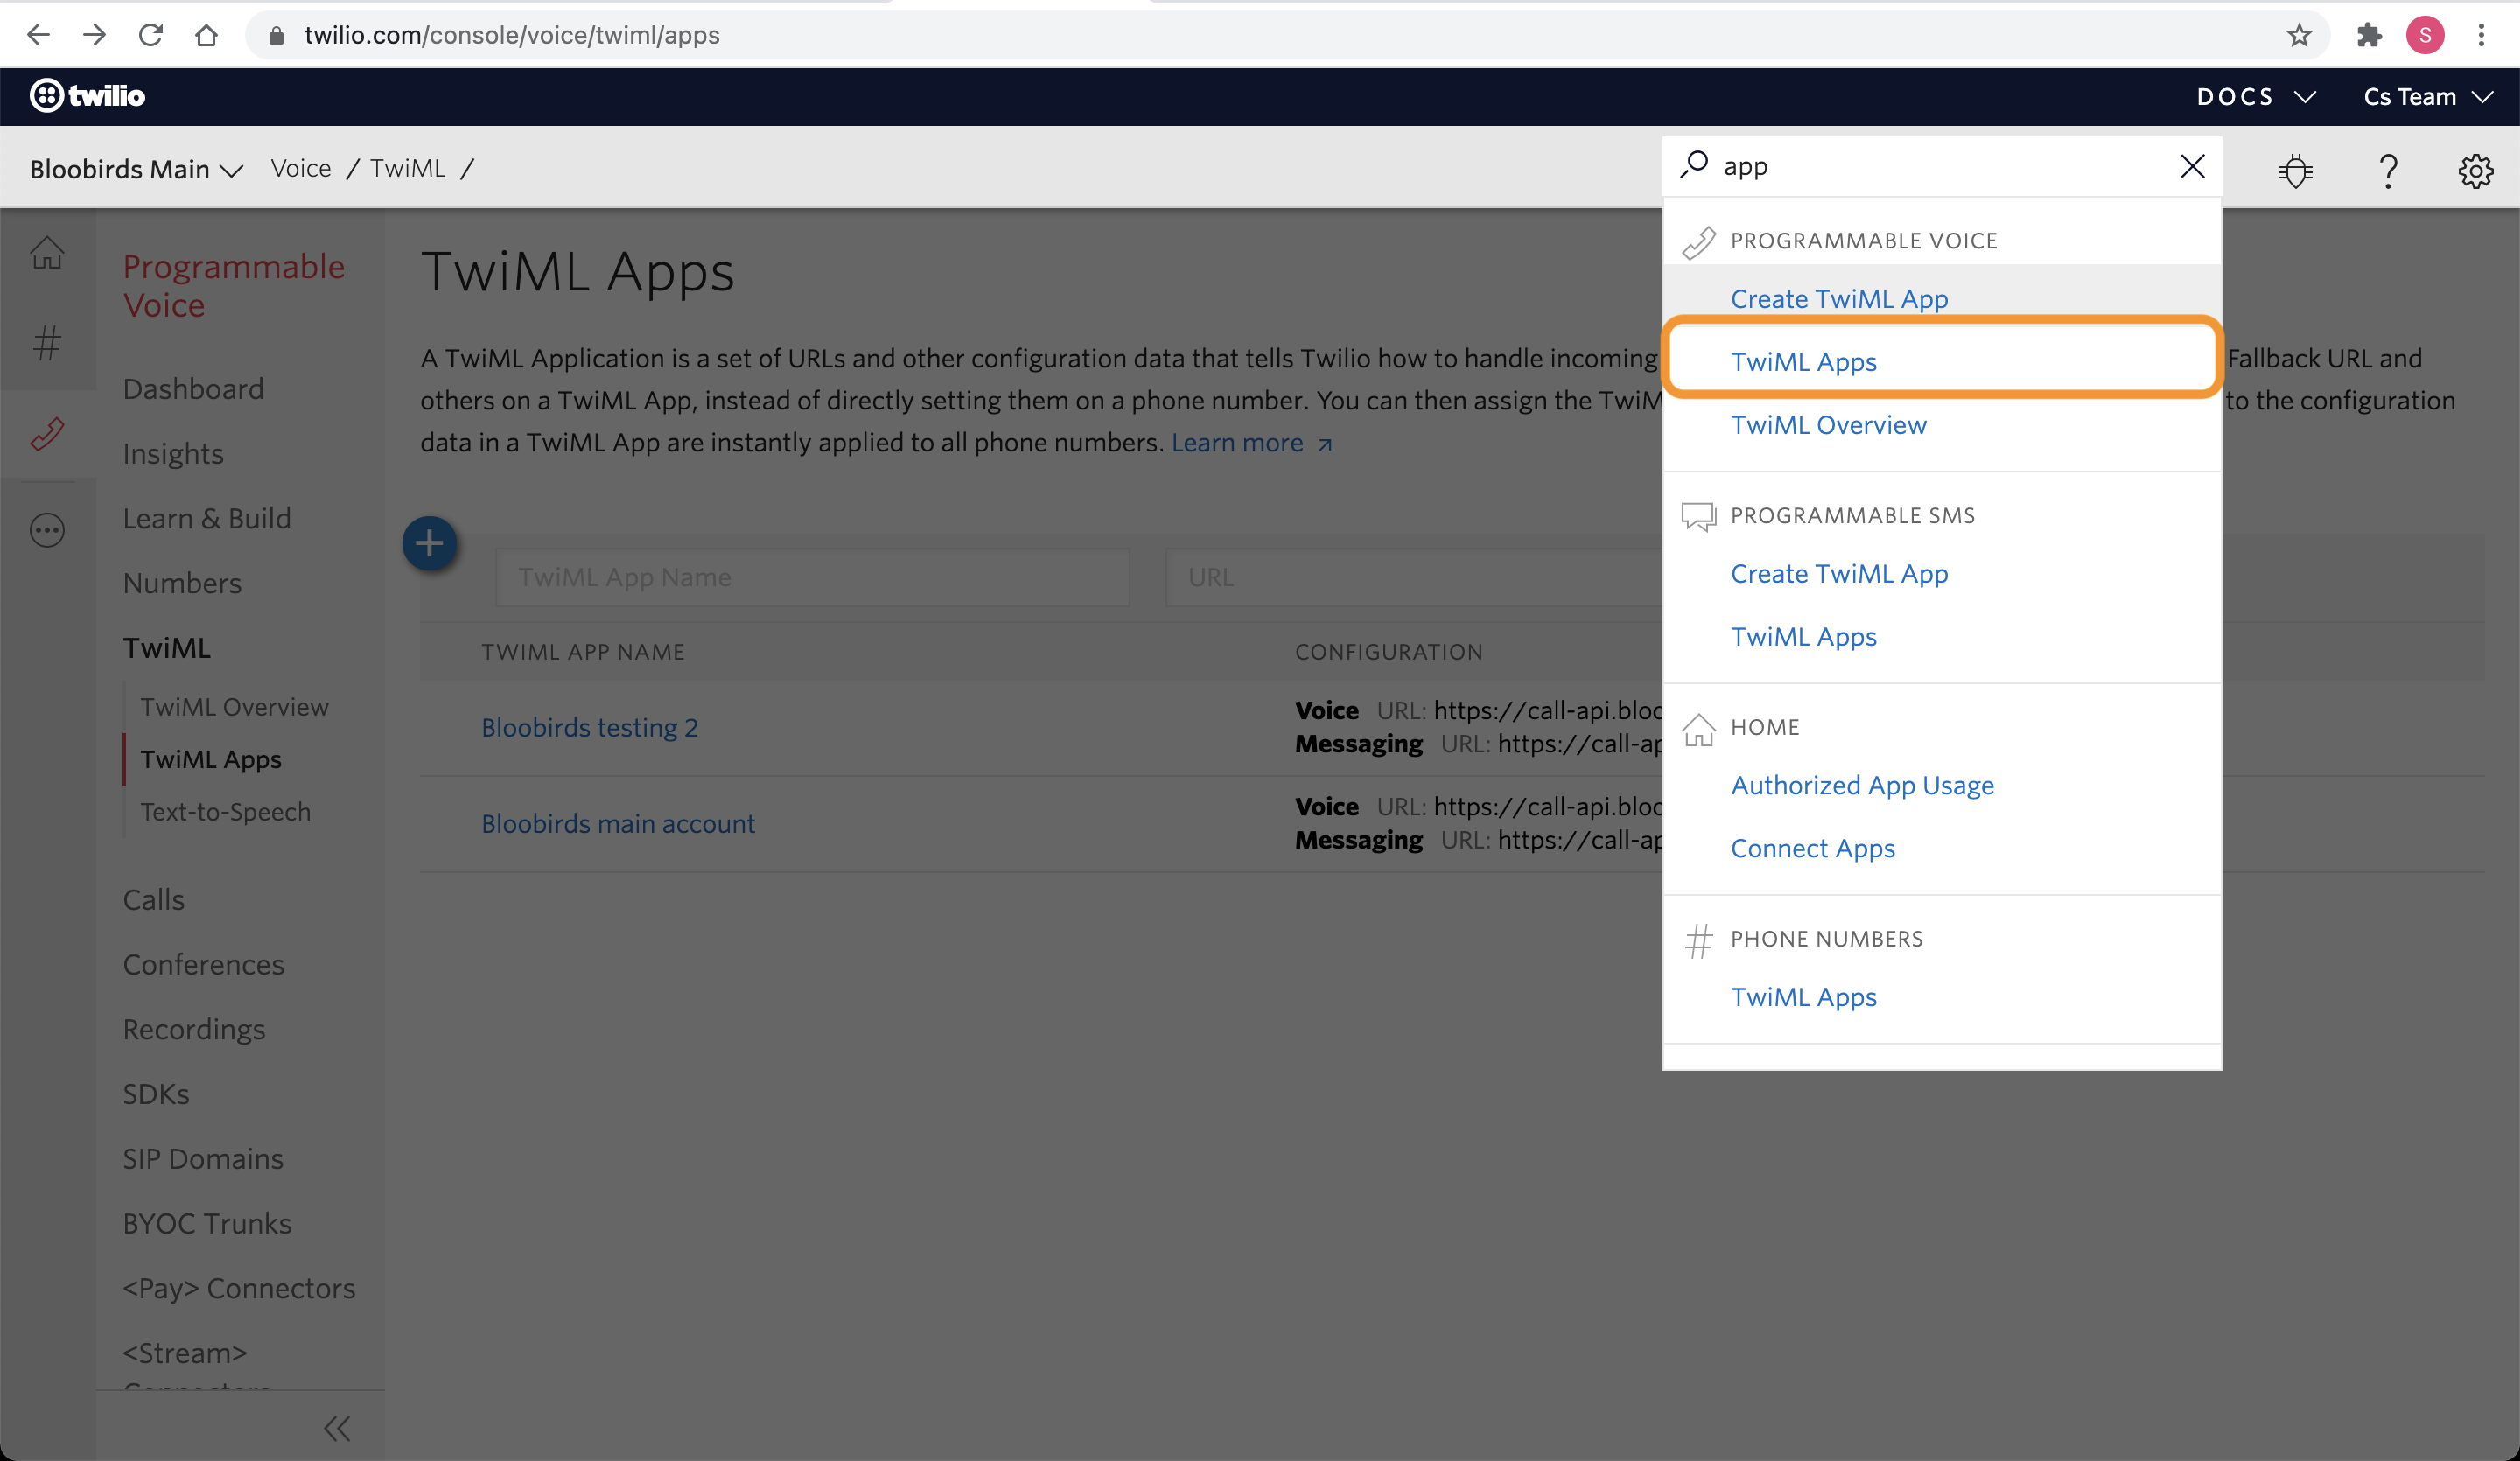Open the debugger bug icon
Image resolution: width=2520 pixels, height=1461 pixels.
[2296, 170]
